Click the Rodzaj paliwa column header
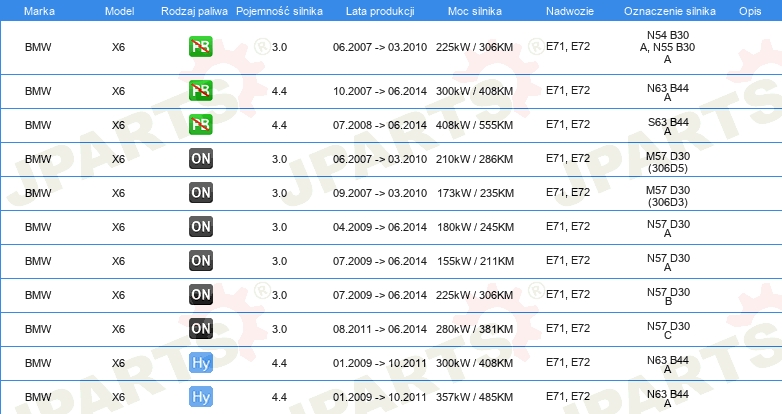This screenshot has width=782, height=414. 194,11
